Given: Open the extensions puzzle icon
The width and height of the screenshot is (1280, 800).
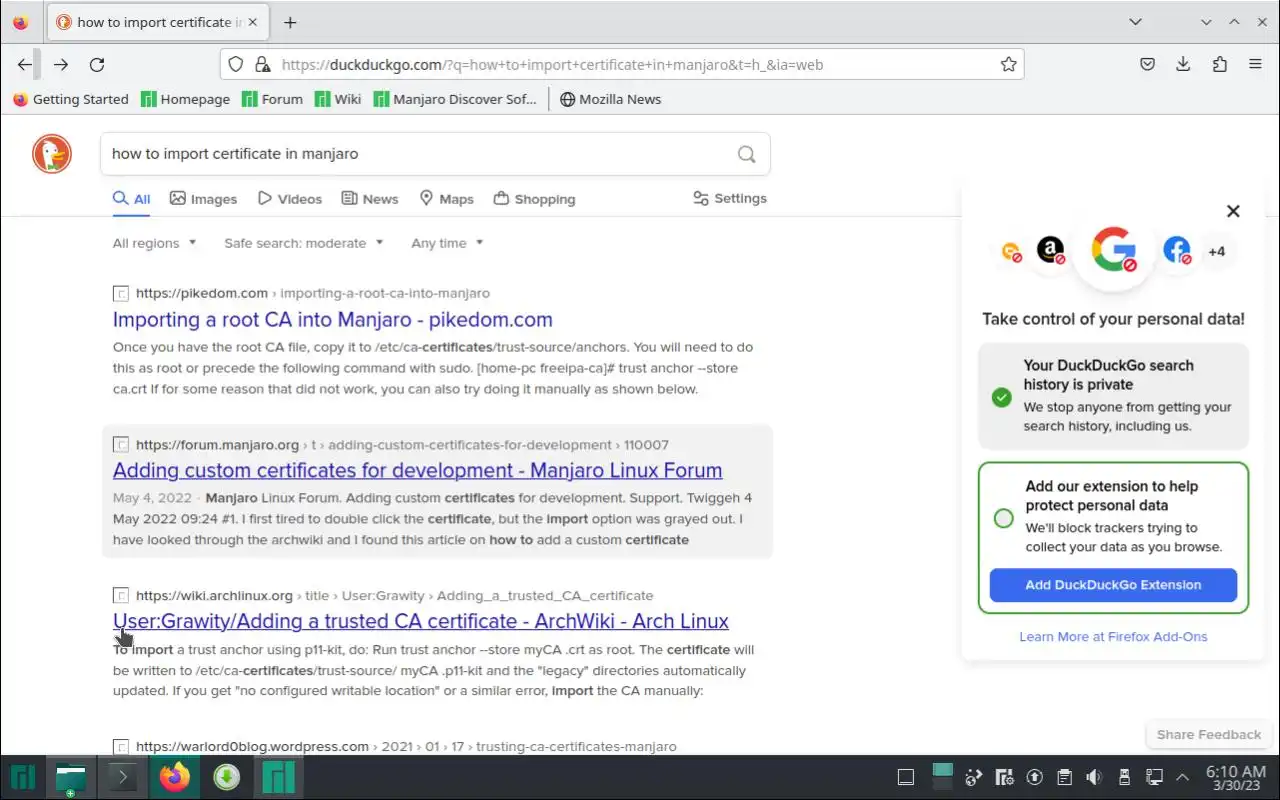Looking at the screenshot, I should pyautogui.click(x=1219, y=64).
